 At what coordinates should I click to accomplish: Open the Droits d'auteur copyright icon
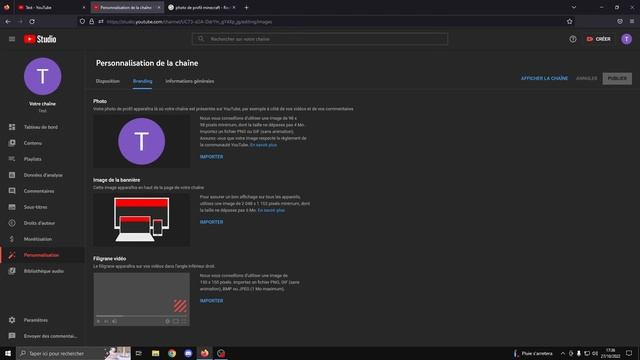(12, 223)
